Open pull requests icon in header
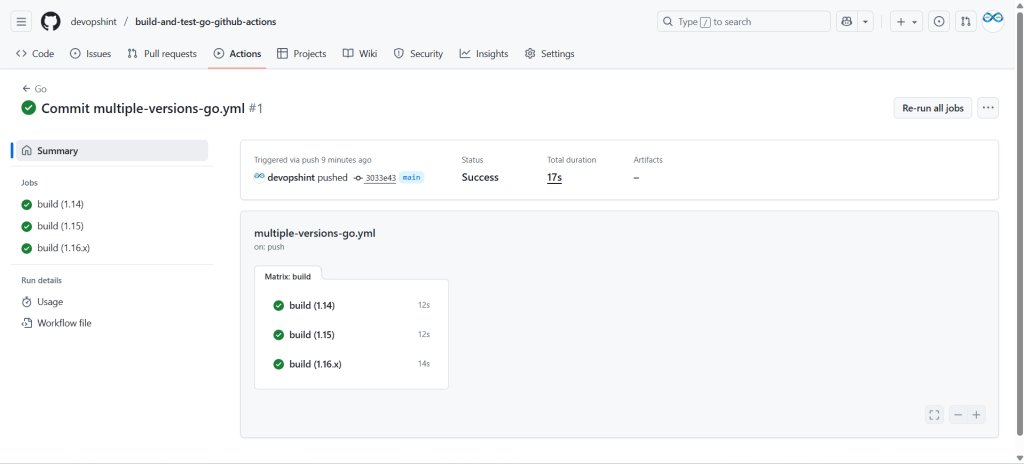This screenshot has height=464, width=1024. click(x=966, y=22)
